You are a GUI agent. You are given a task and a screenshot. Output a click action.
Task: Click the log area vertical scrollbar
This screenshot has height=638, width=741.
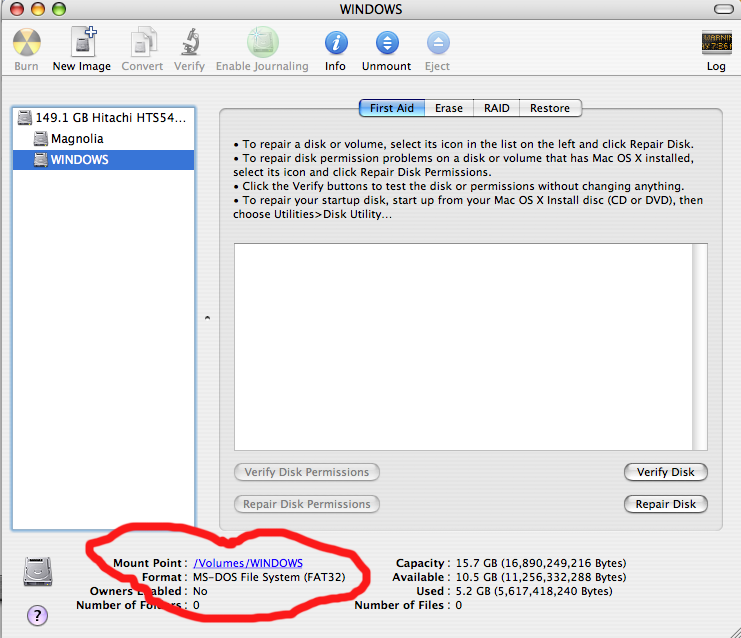(700, 347)
